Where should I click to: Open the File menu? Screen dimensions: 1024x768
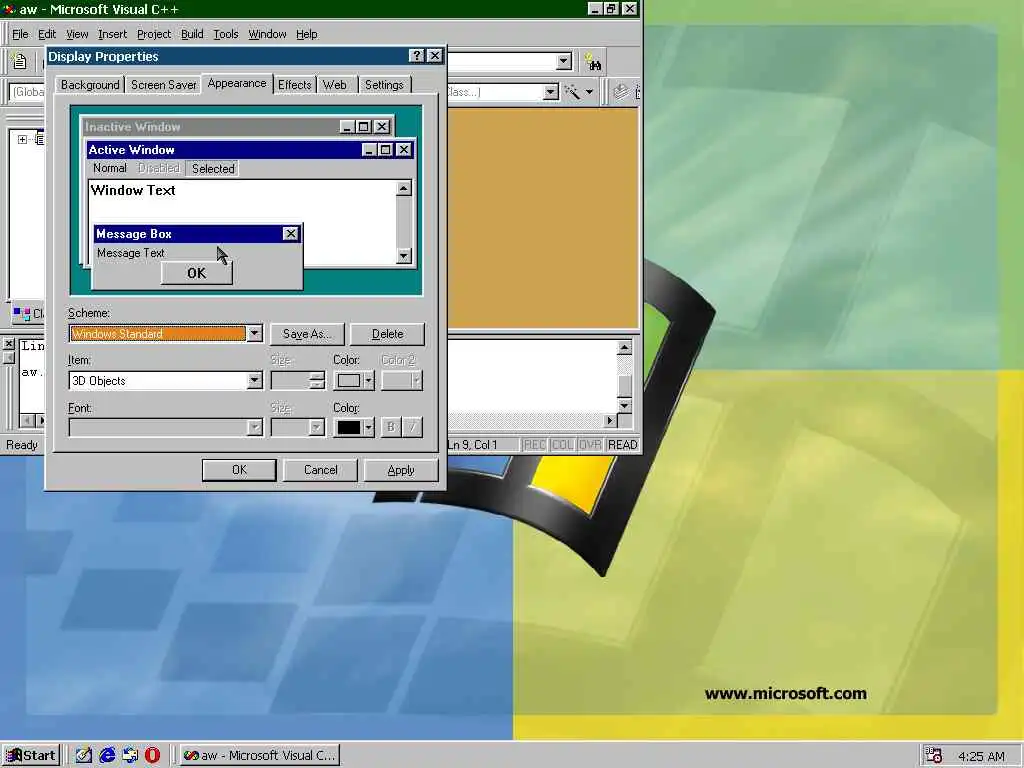(20, 34)
